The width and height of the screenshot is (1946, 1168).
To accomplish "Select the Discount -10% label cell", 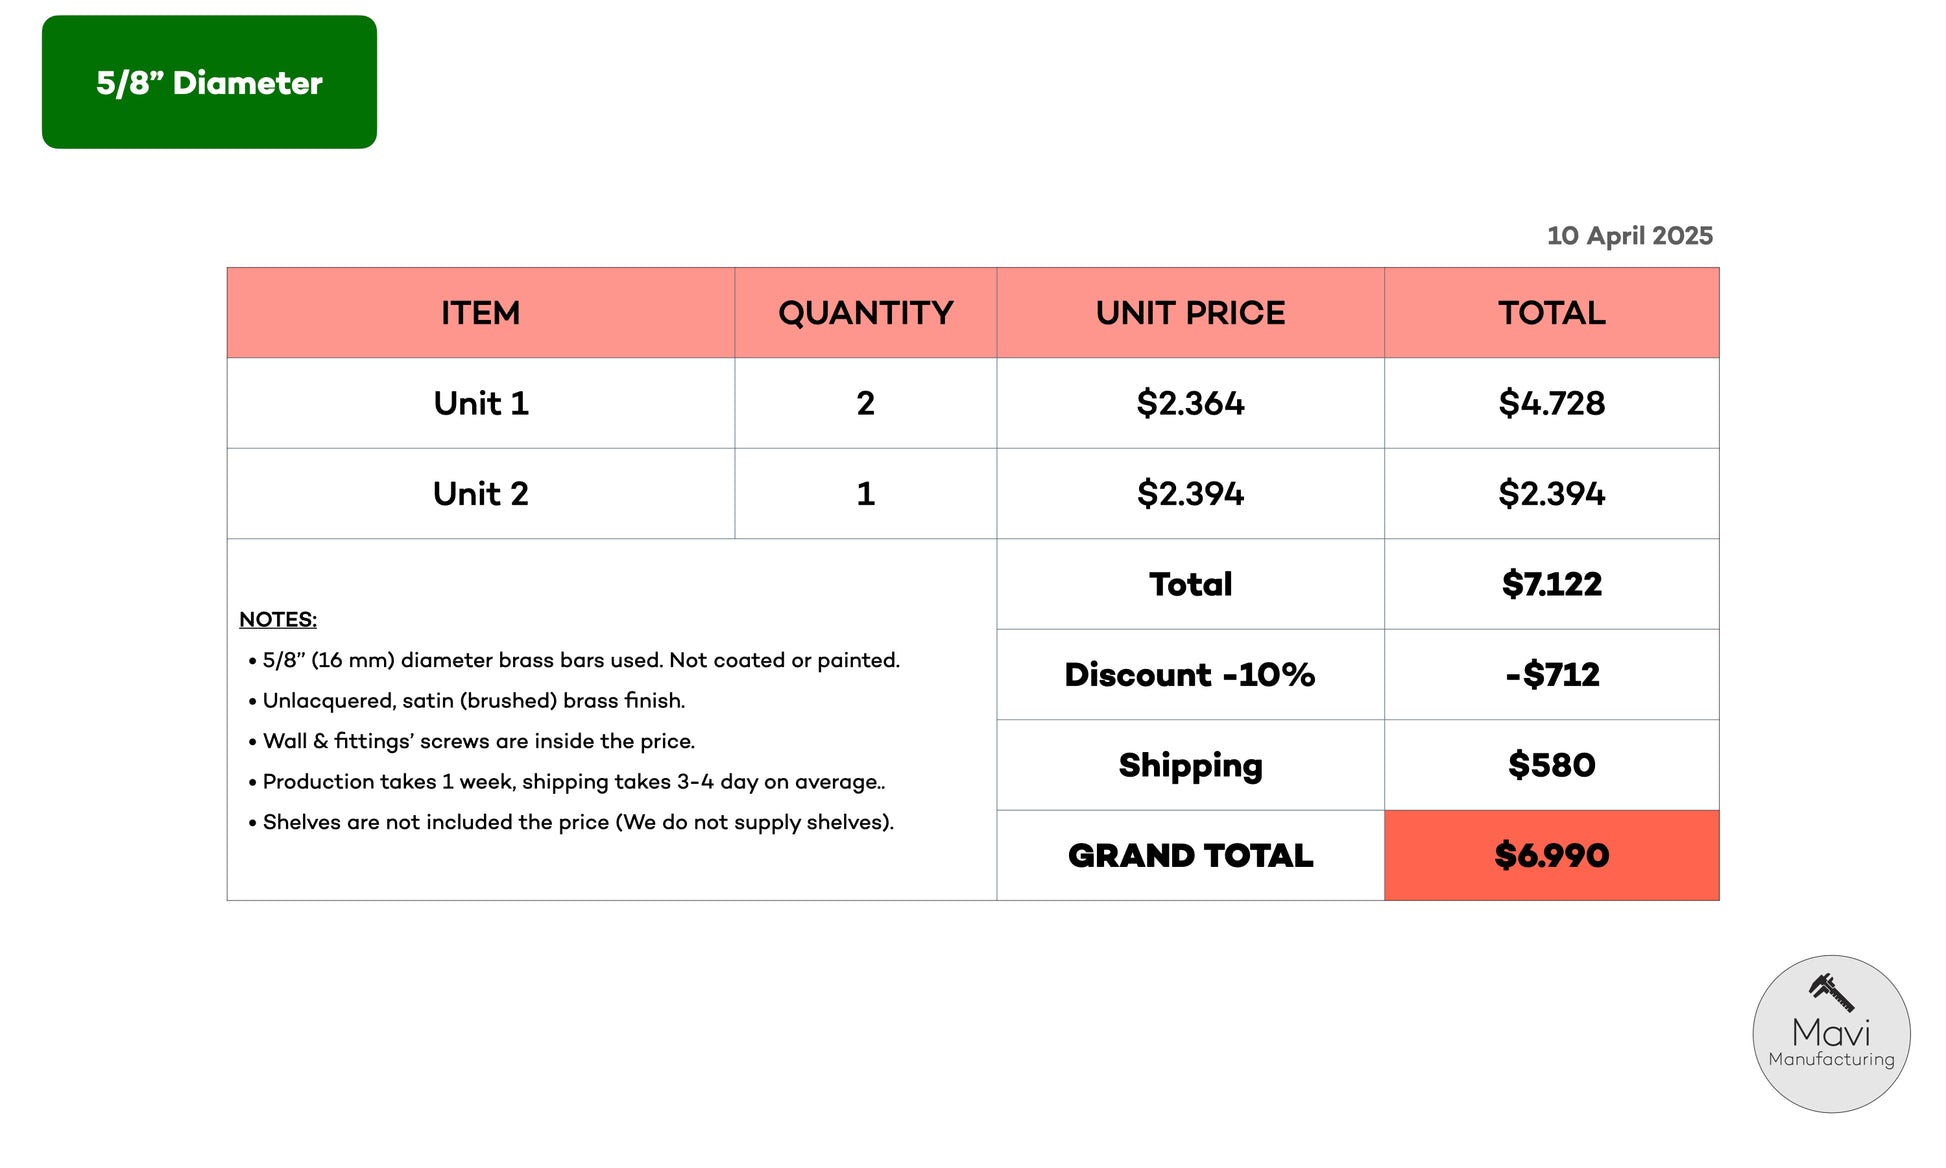I will tap(1190, 675).
